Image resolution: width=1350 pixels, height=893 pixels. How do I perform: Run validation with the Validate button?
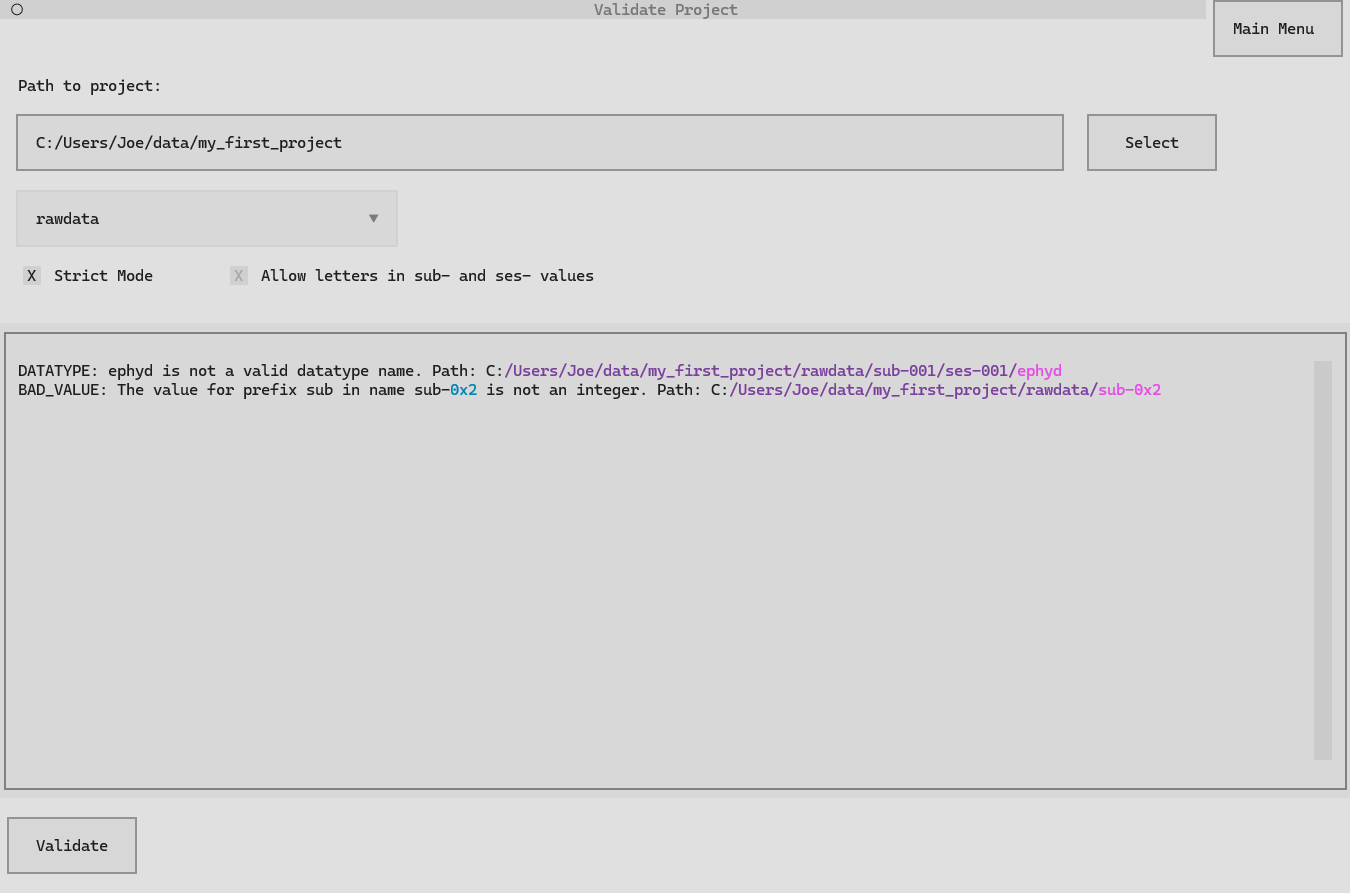pyautogui.click(x=72, y=846)
